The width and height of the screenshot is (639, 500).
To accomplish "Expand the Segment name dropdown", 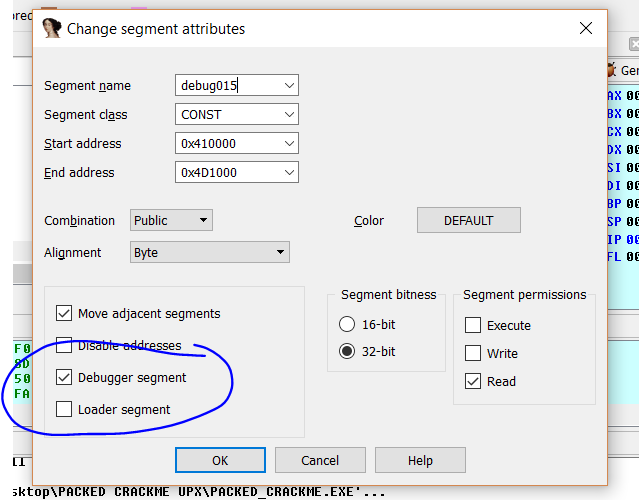I will [x=289, y=86].
